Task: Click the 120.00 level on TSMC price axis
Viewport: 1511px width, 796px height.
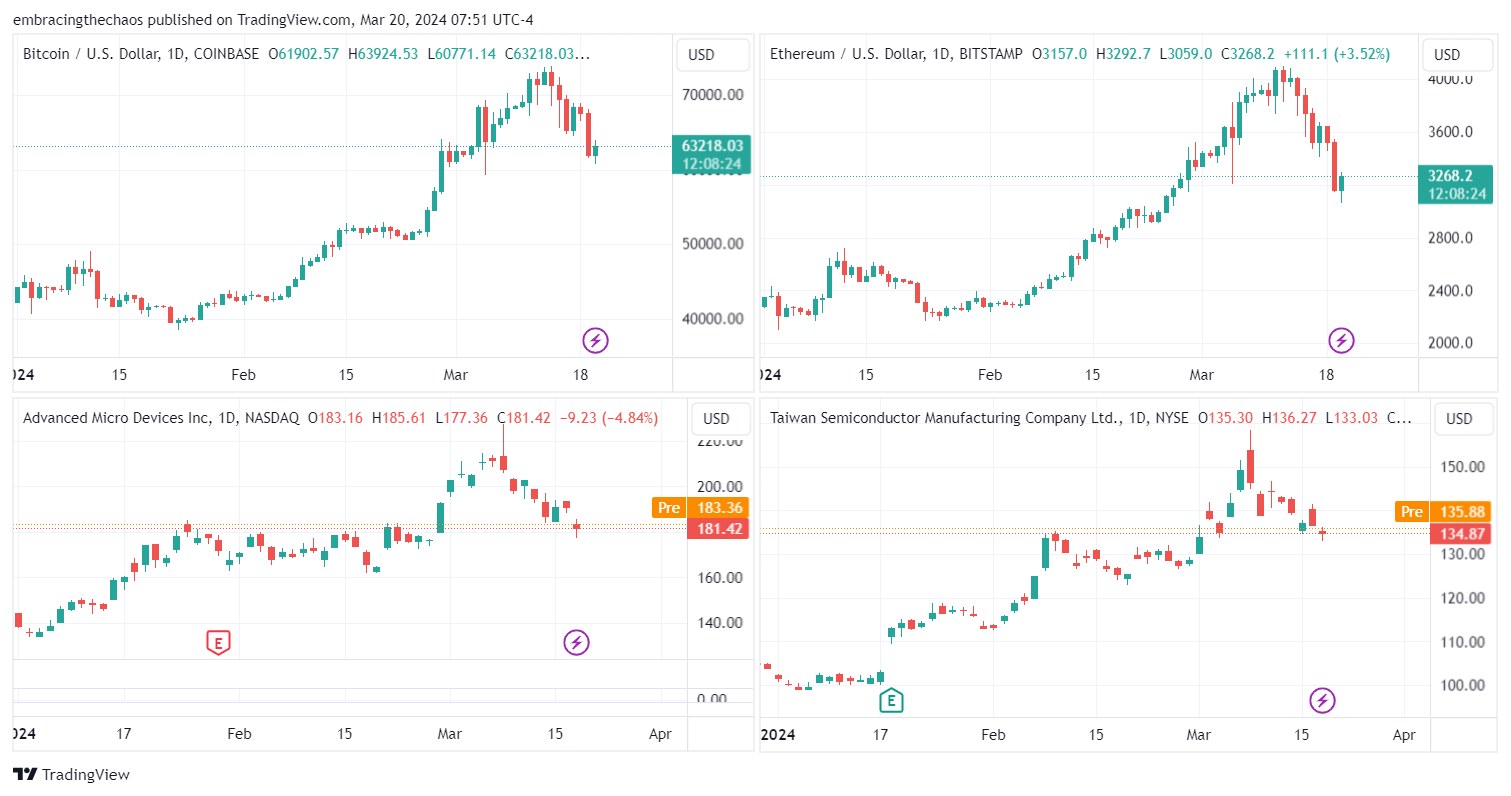Action: 1463,598
